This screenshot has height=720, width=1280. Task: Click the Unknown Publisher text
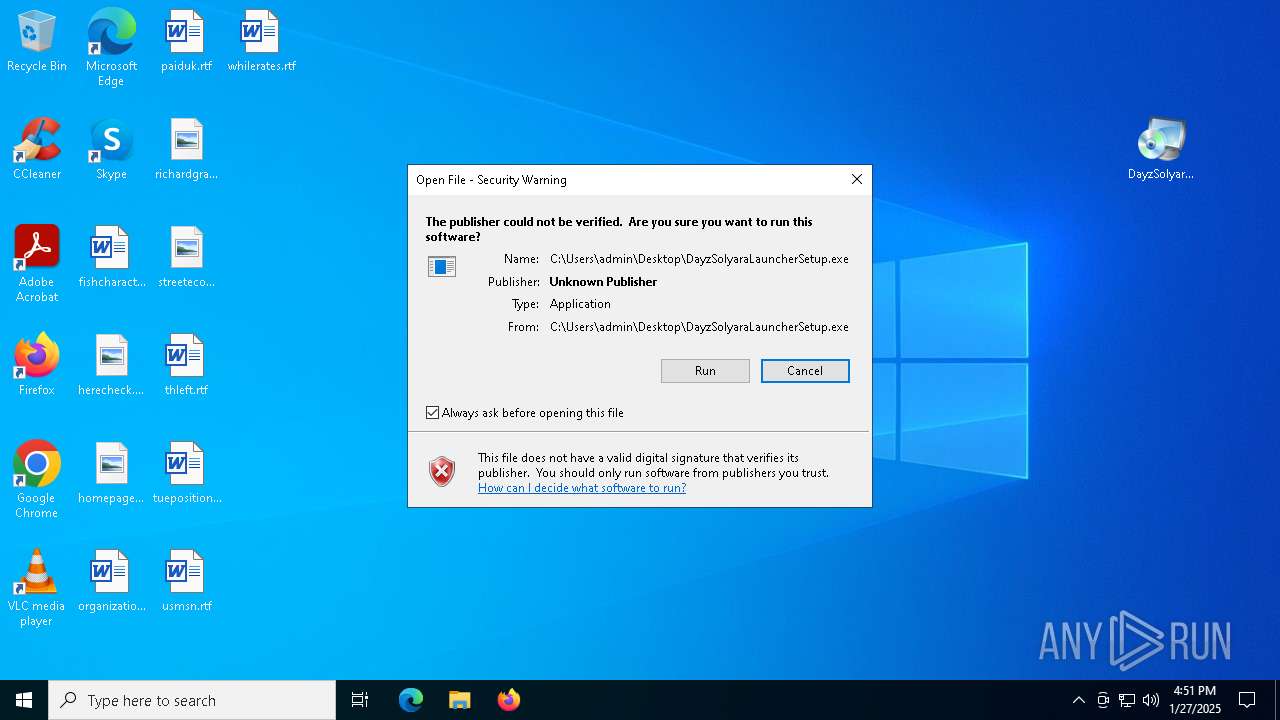pos(603,282)
